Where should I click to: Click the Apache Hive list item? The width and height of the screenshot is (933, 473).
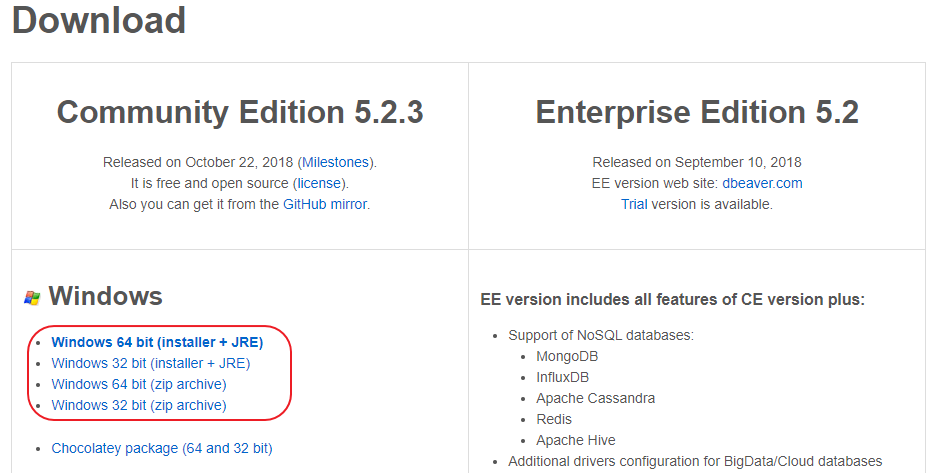click(576, 440)
